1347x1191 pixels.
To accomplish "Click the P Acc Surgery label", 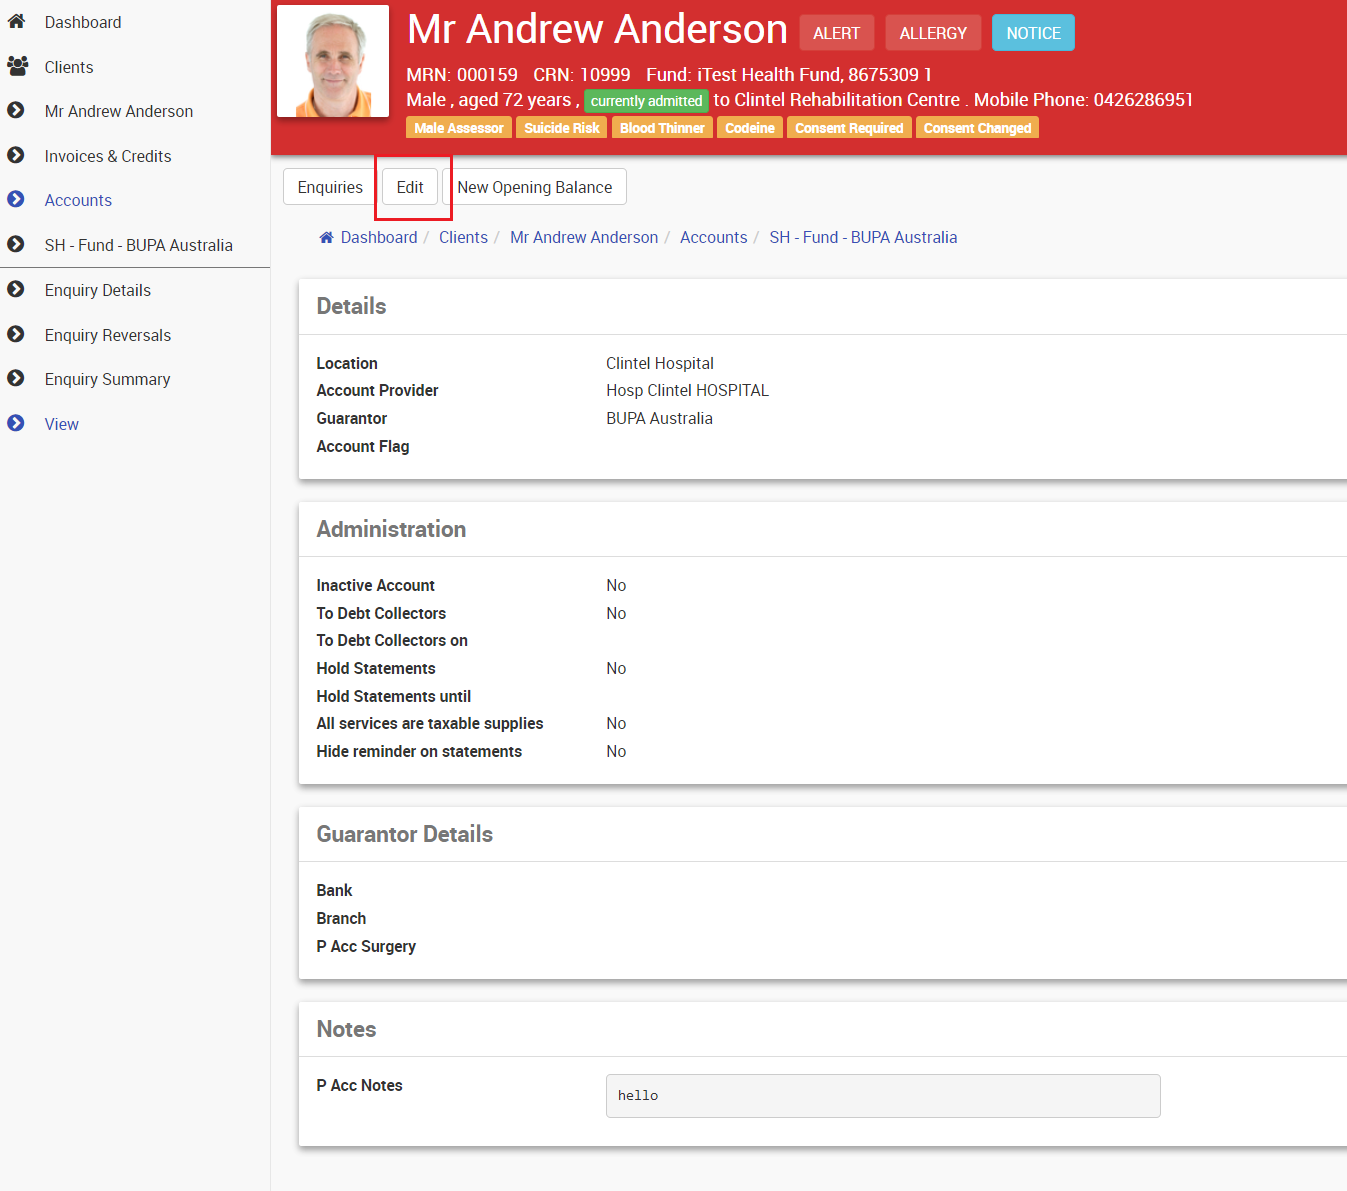I will [x=366, y=946].
